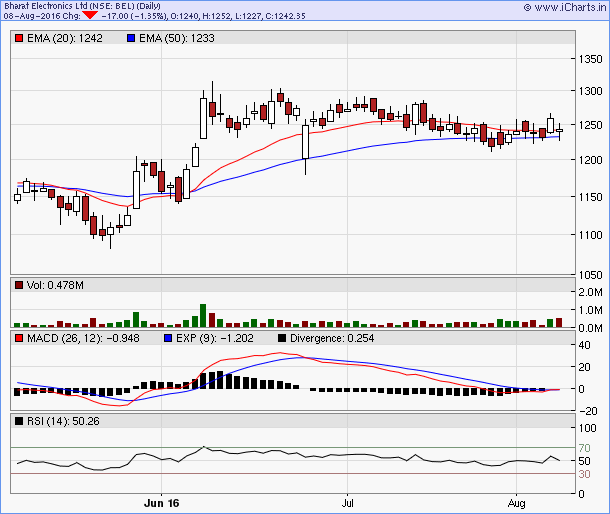
Task: Click the red down-arrow change indicator
Action: [x=90, y=16]
